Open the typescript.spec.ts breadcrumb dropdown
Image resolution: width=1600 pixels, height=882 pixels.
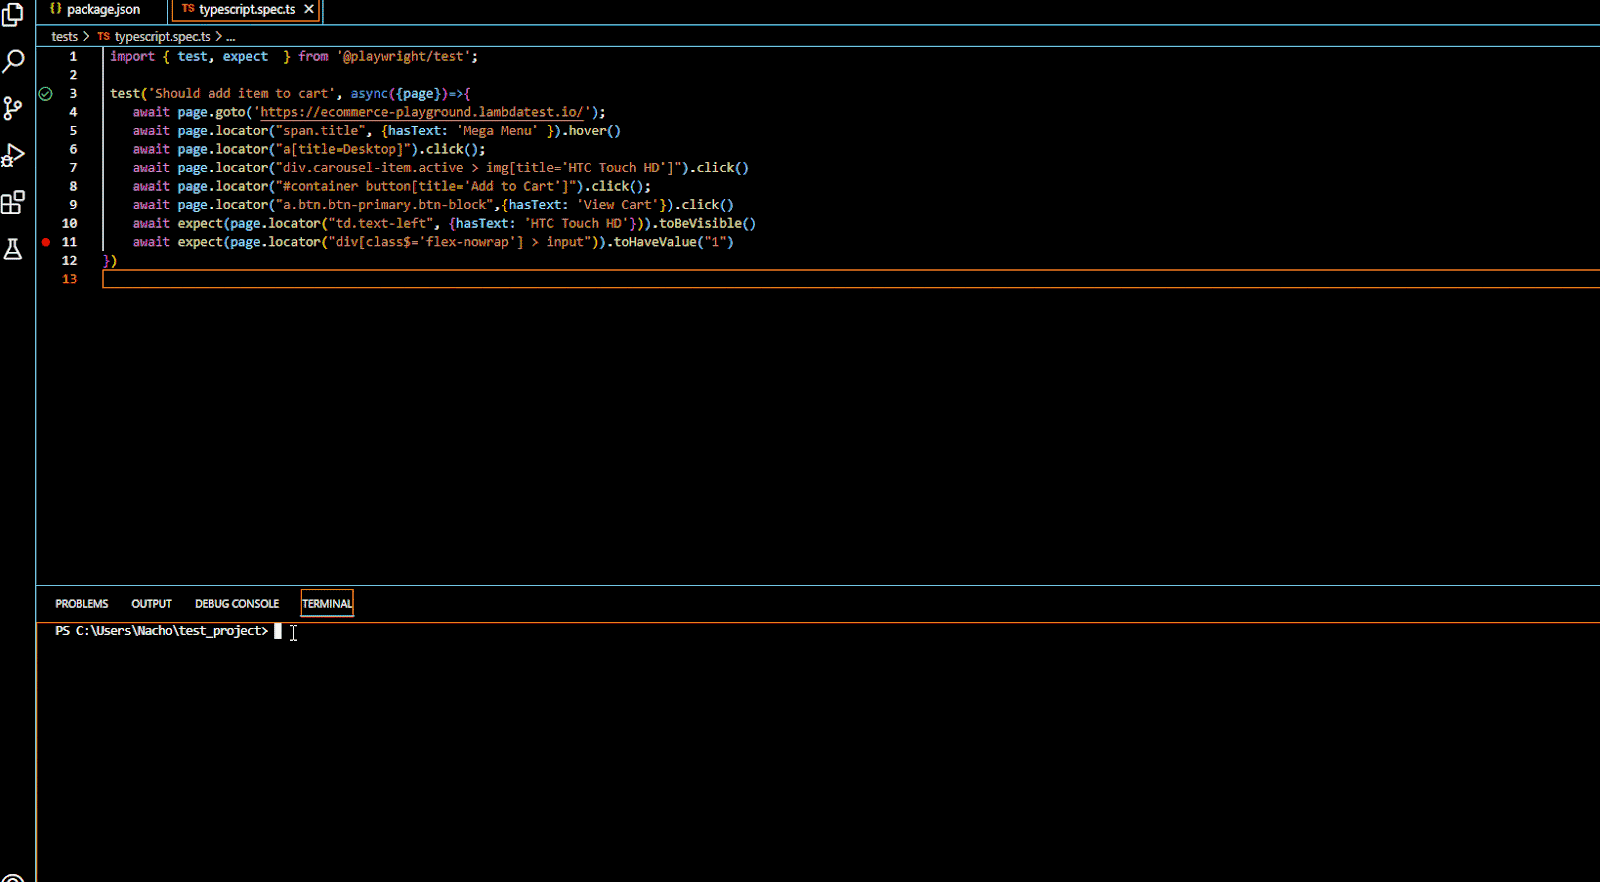(x=162, y=37)
